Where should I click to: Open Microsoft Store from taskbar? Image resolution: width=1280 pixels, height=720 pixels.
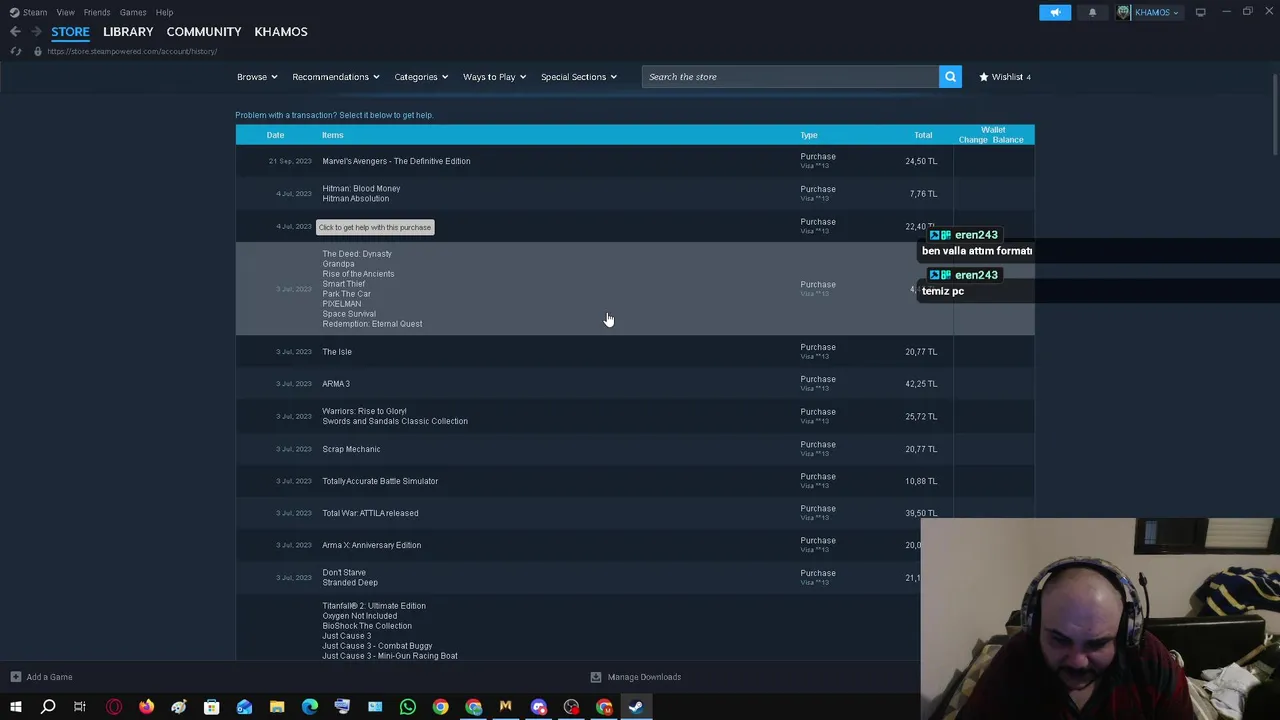(x=211, y=708)
